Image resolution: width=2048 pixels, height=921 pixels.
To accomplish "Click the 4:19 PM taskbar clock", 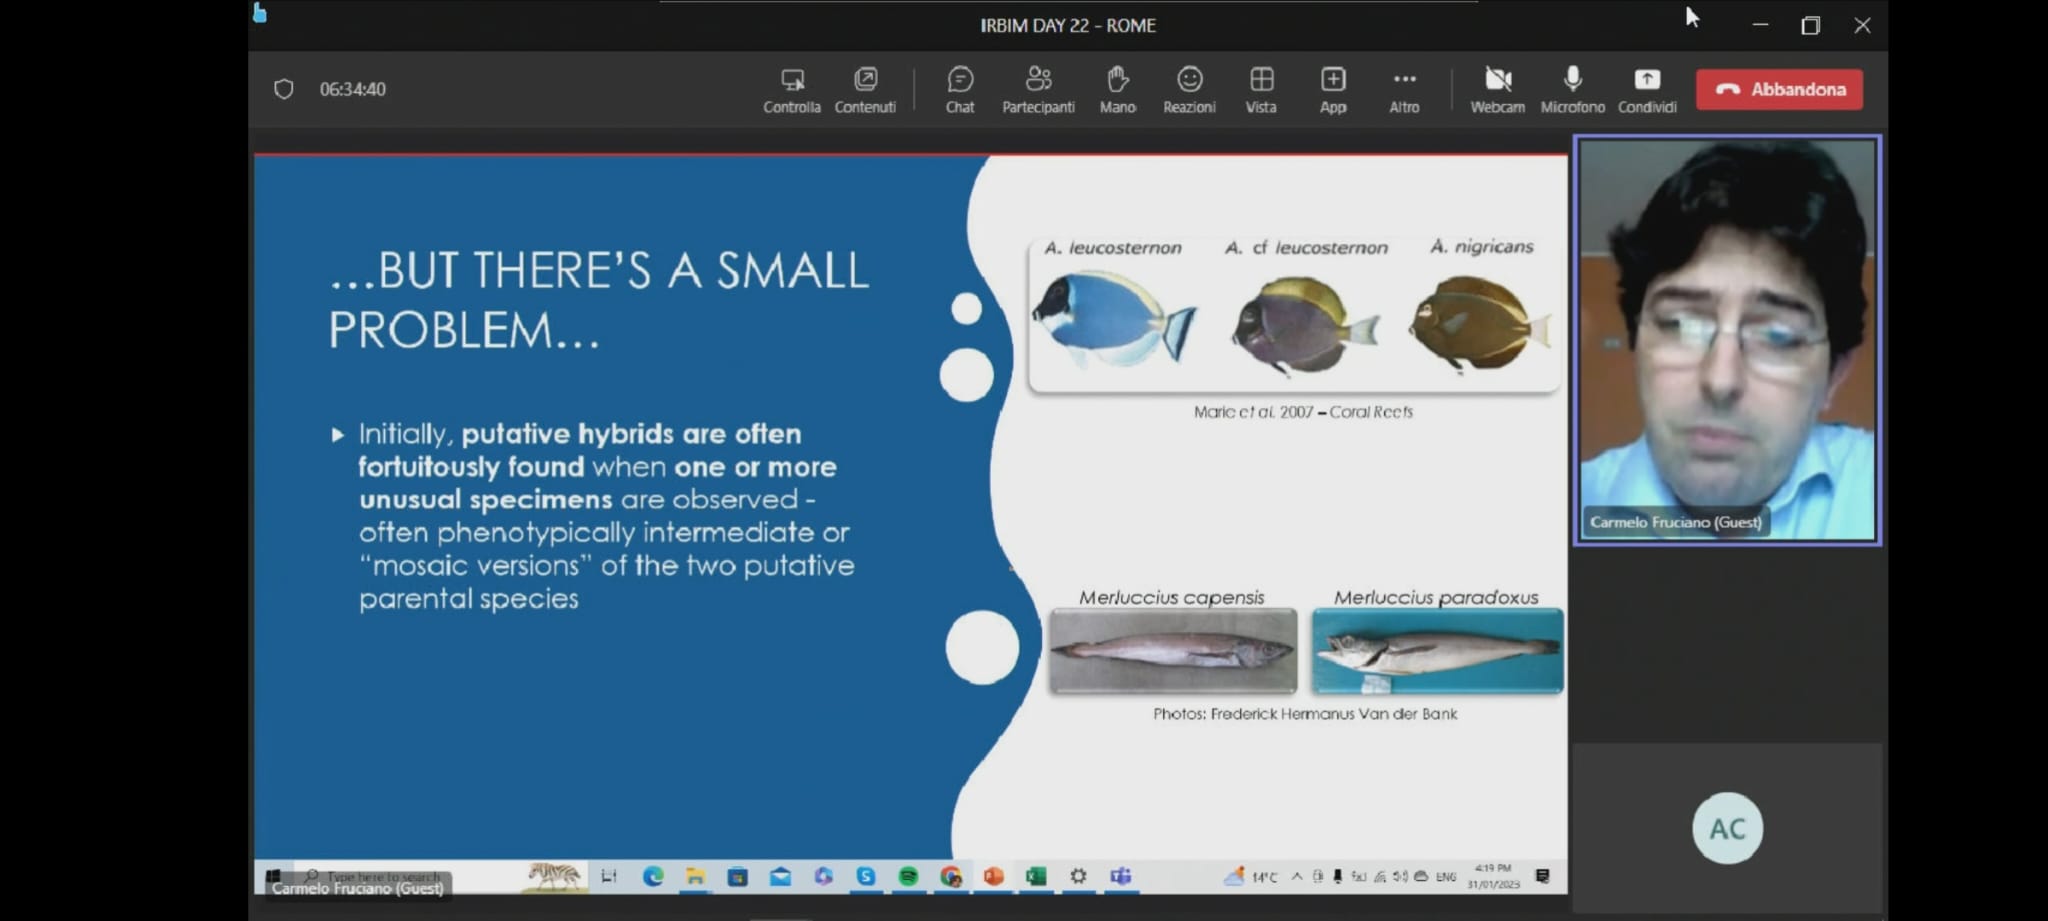I will [x=1493, y=876].
